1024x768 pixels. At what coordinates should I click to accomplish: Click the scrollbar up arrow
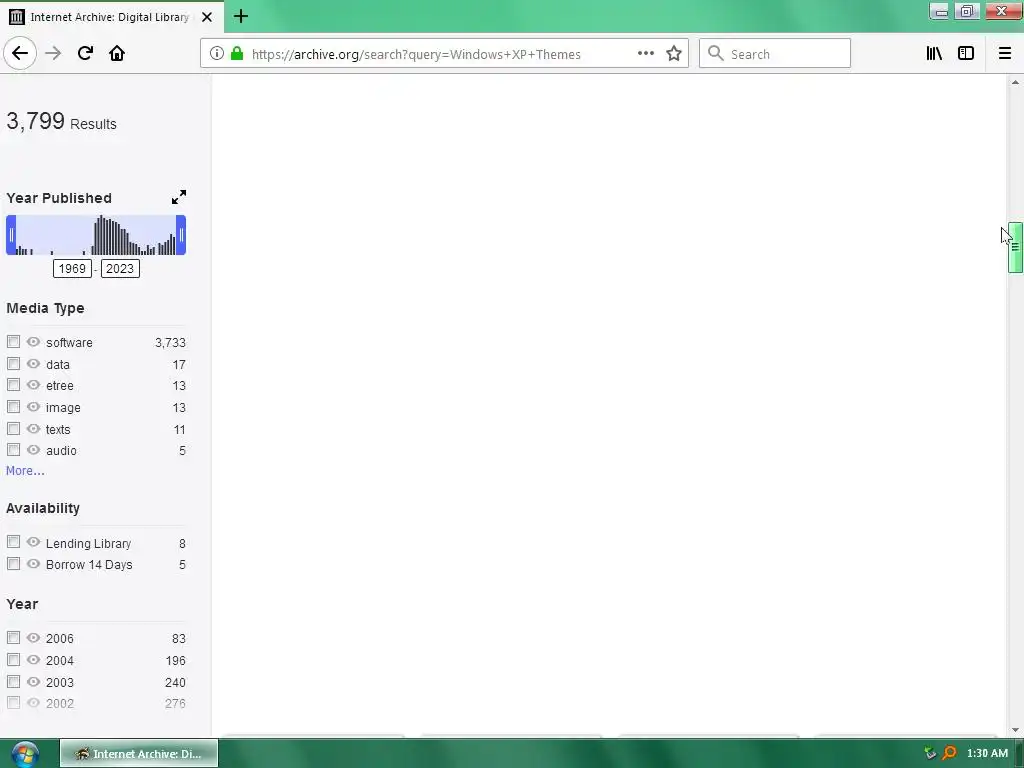coord(1015,82)
